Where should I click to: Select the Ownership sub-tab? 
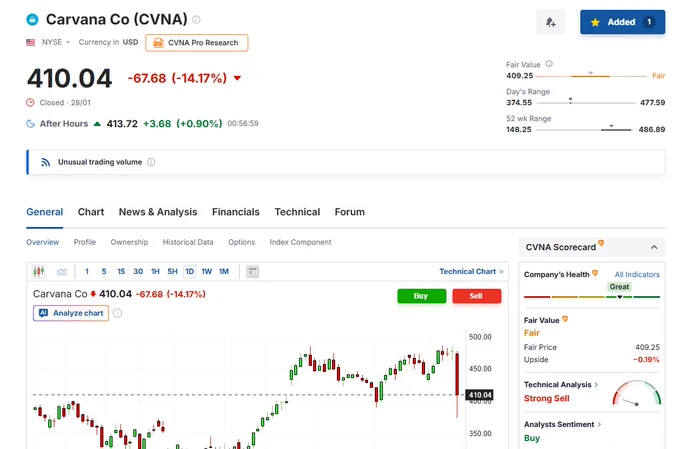pyautogui.click(x=129, y=242)
